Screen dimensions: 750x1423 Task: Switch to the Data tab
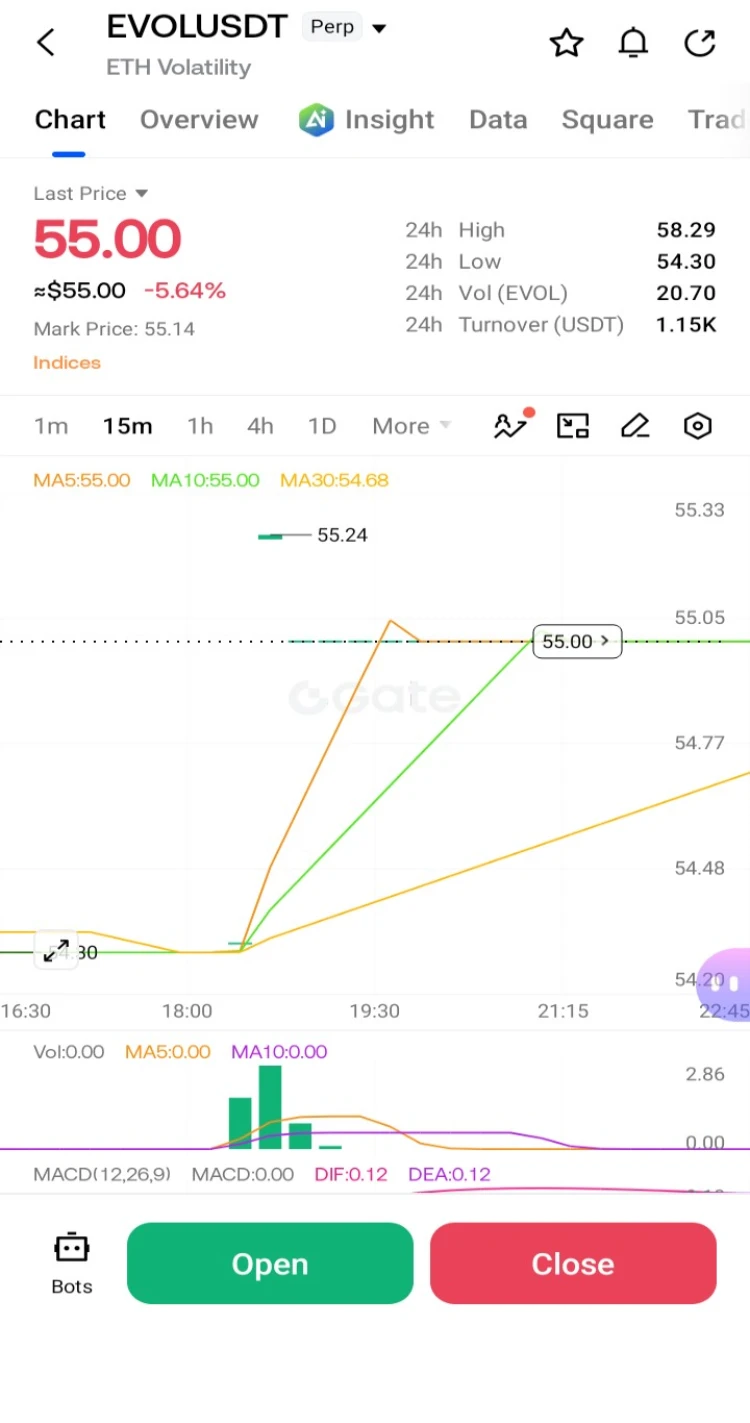tap(498, 120)
